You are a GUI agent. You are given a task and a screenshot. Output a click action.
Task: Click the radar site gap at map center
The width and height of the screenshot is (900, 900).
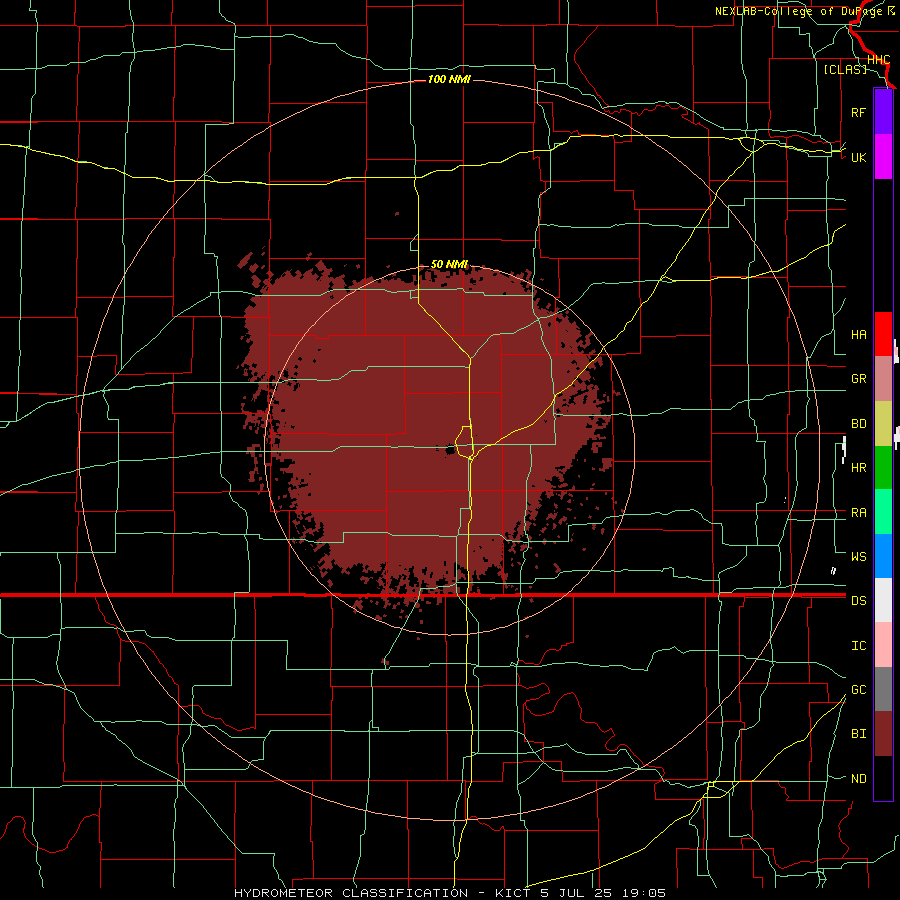(x=451, y=449)
